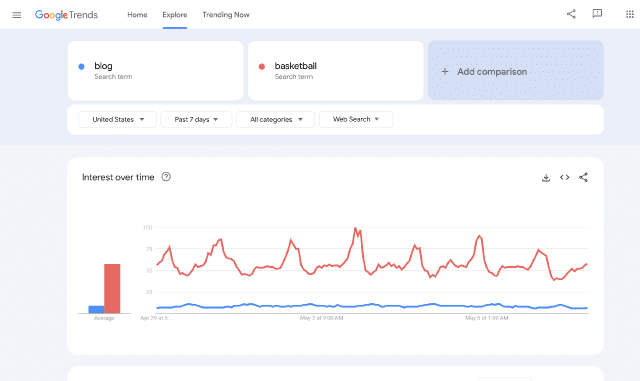This screenshot has width=640, height=381.
Task: Share the Interest over time chart
Action: [x=583, y=178]
